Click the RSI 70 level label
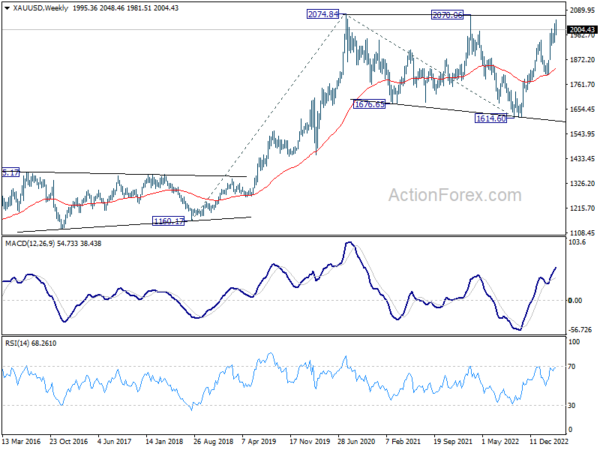This screenshot has height=450, width=600. 572,367
